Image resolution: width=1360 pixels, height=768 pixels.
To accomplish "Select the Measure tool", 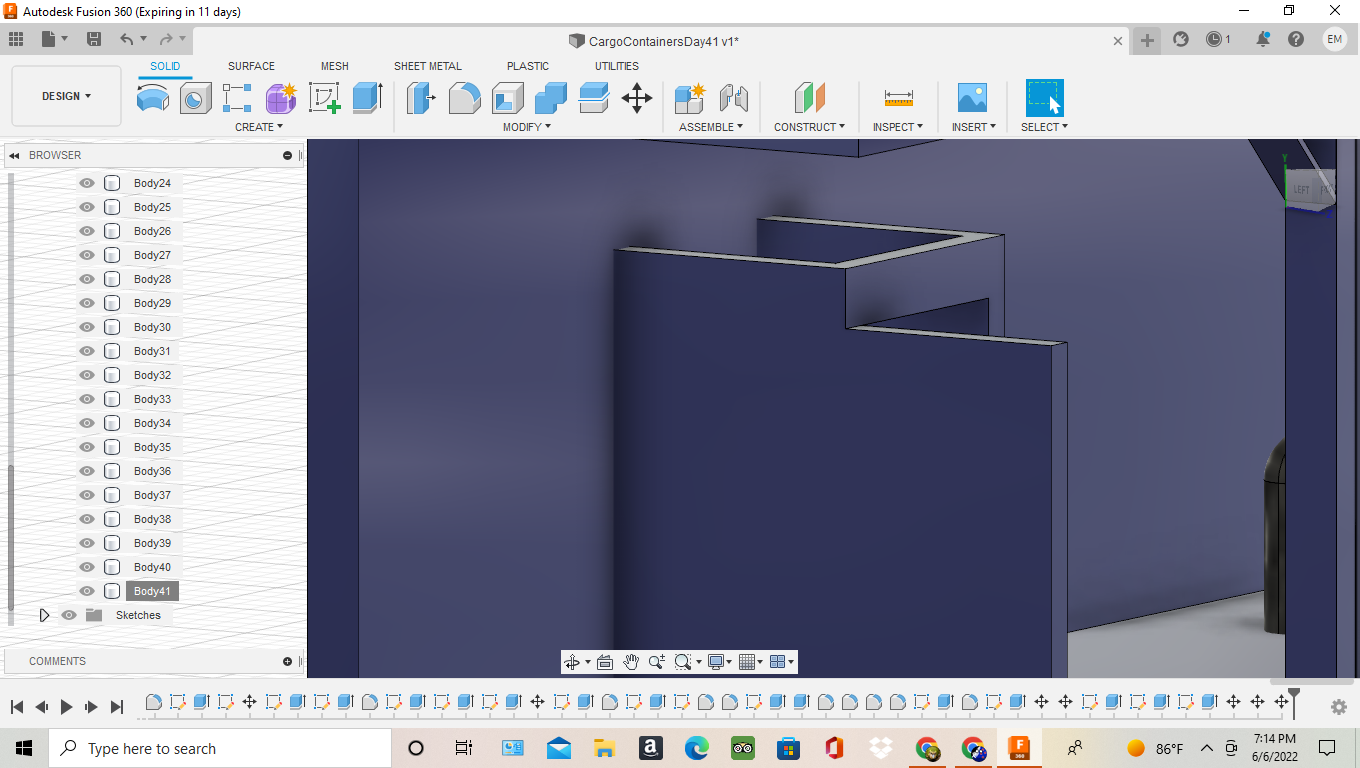I will pyautogui.click(x=899, y=98).
